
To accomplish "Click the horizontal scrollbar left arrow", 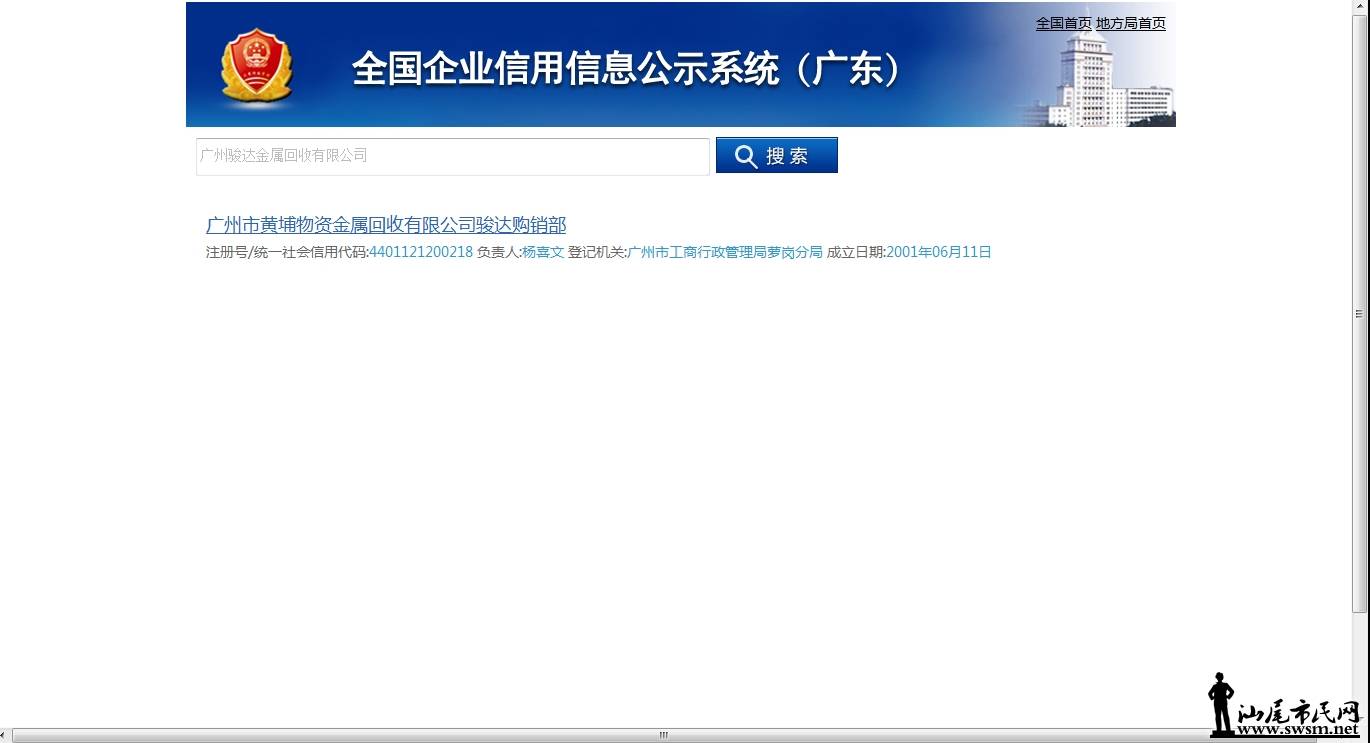I will pos(6,736).
